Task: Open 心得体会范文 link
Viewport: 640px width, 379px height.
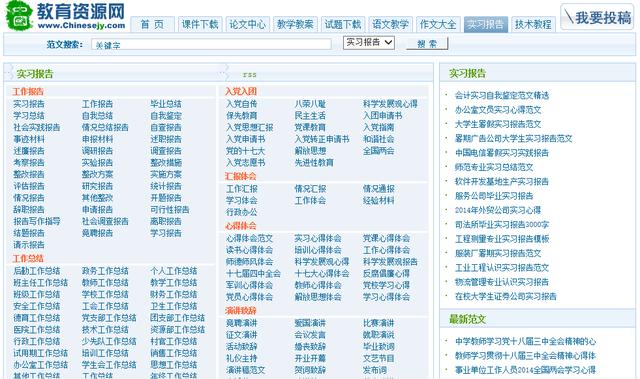Action: [x=249, y=238]
